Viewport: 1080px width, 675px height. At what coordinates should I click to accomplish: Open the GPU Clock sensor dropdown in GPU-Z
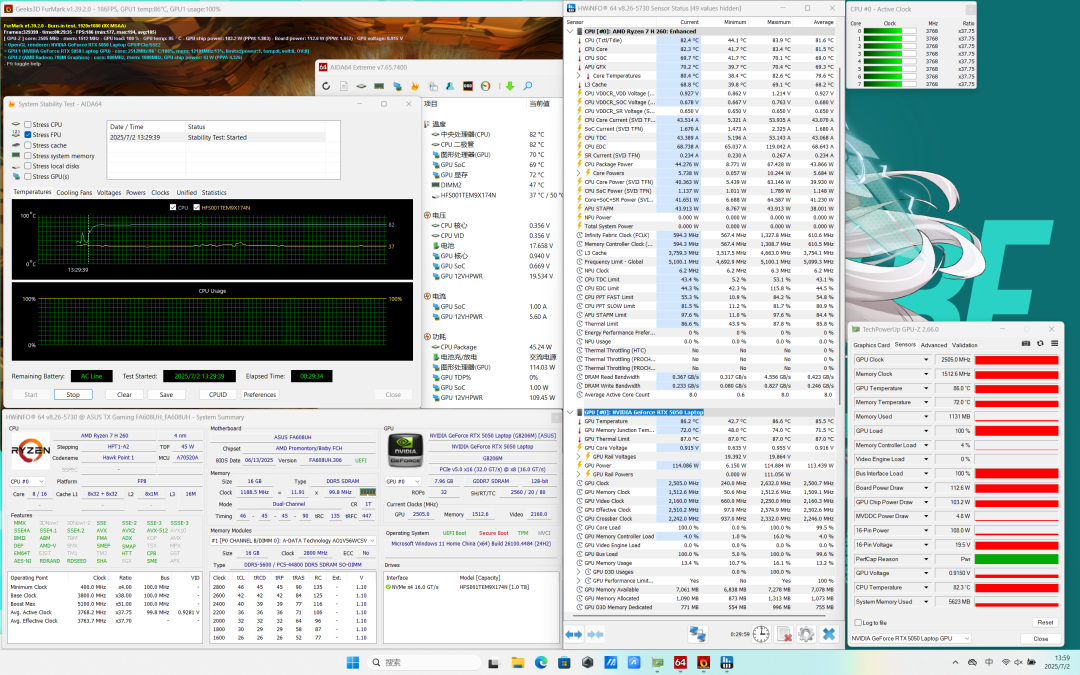[926, 360]
